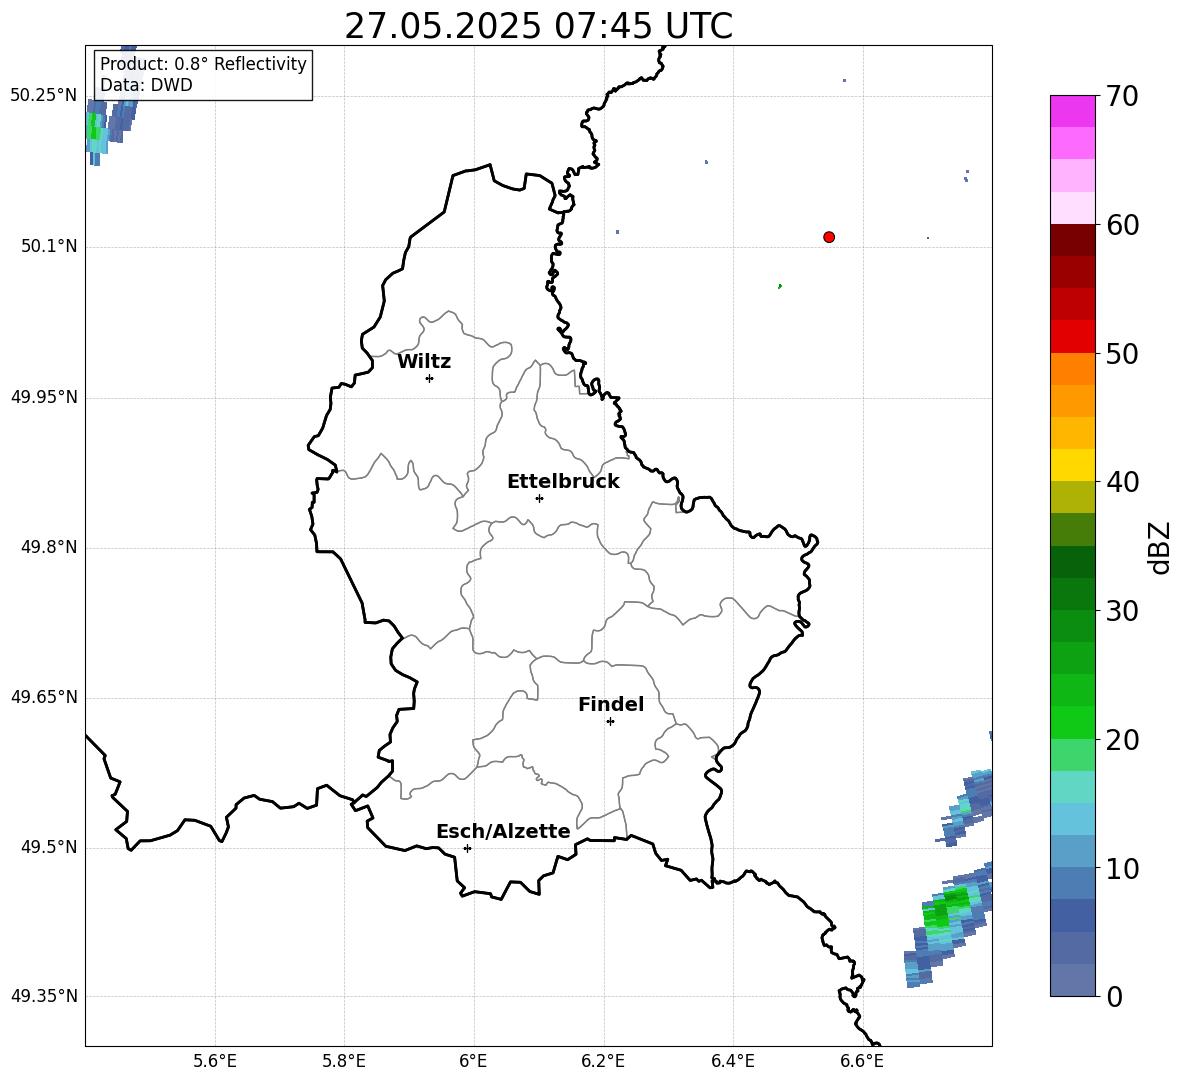
Task: Click the small green echo speck below red dot
Action: [x=780, y=286]
